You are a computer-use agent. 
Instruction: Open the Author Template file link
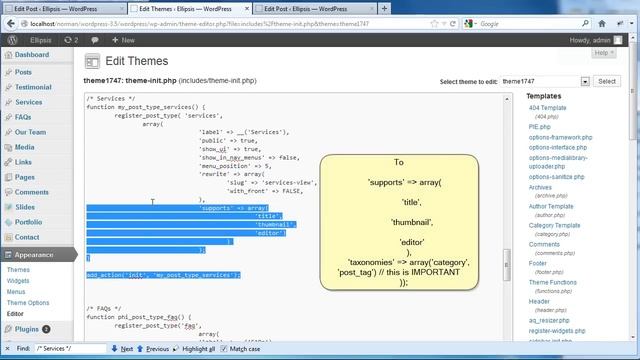(551, 207)
